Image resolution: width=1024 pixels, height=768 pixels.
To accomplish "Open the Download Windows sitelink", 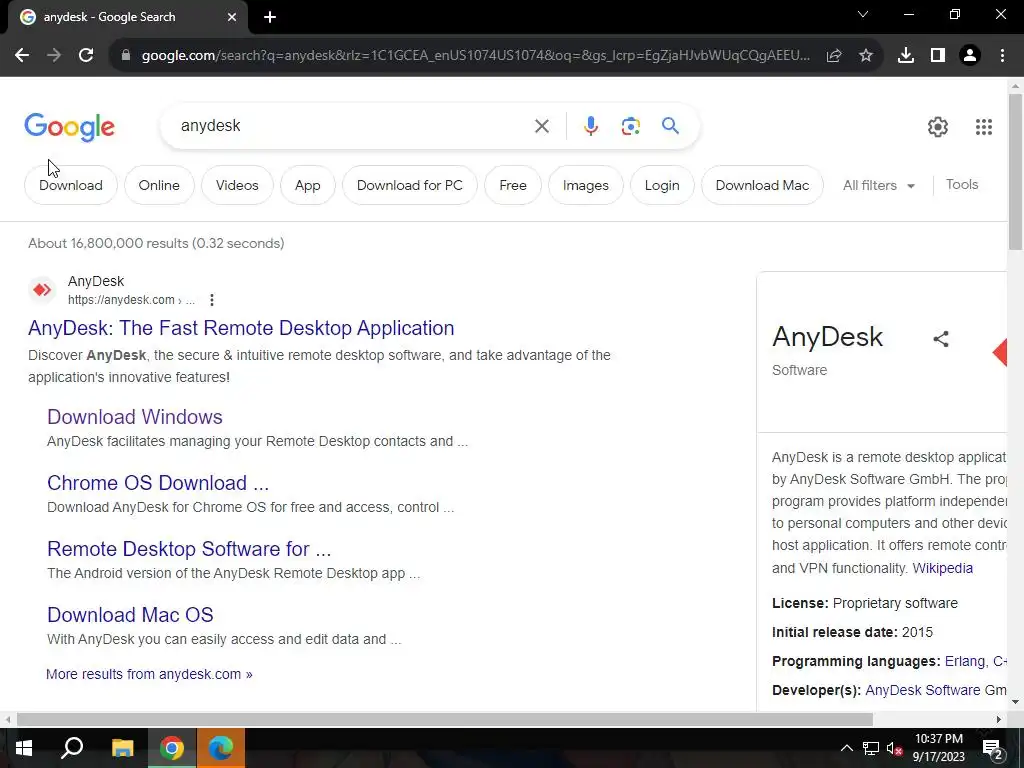I will coord(135,417).
